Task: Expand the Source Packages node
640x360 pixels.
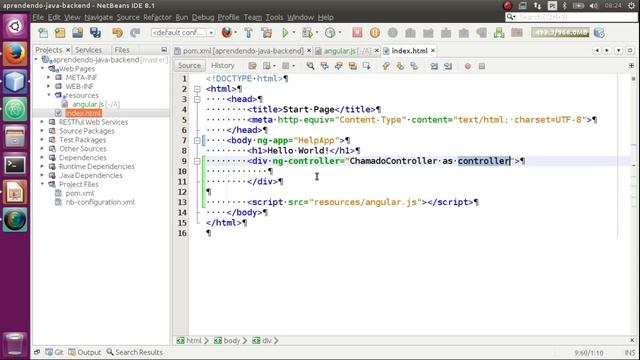Action: [x=42, y=131]
